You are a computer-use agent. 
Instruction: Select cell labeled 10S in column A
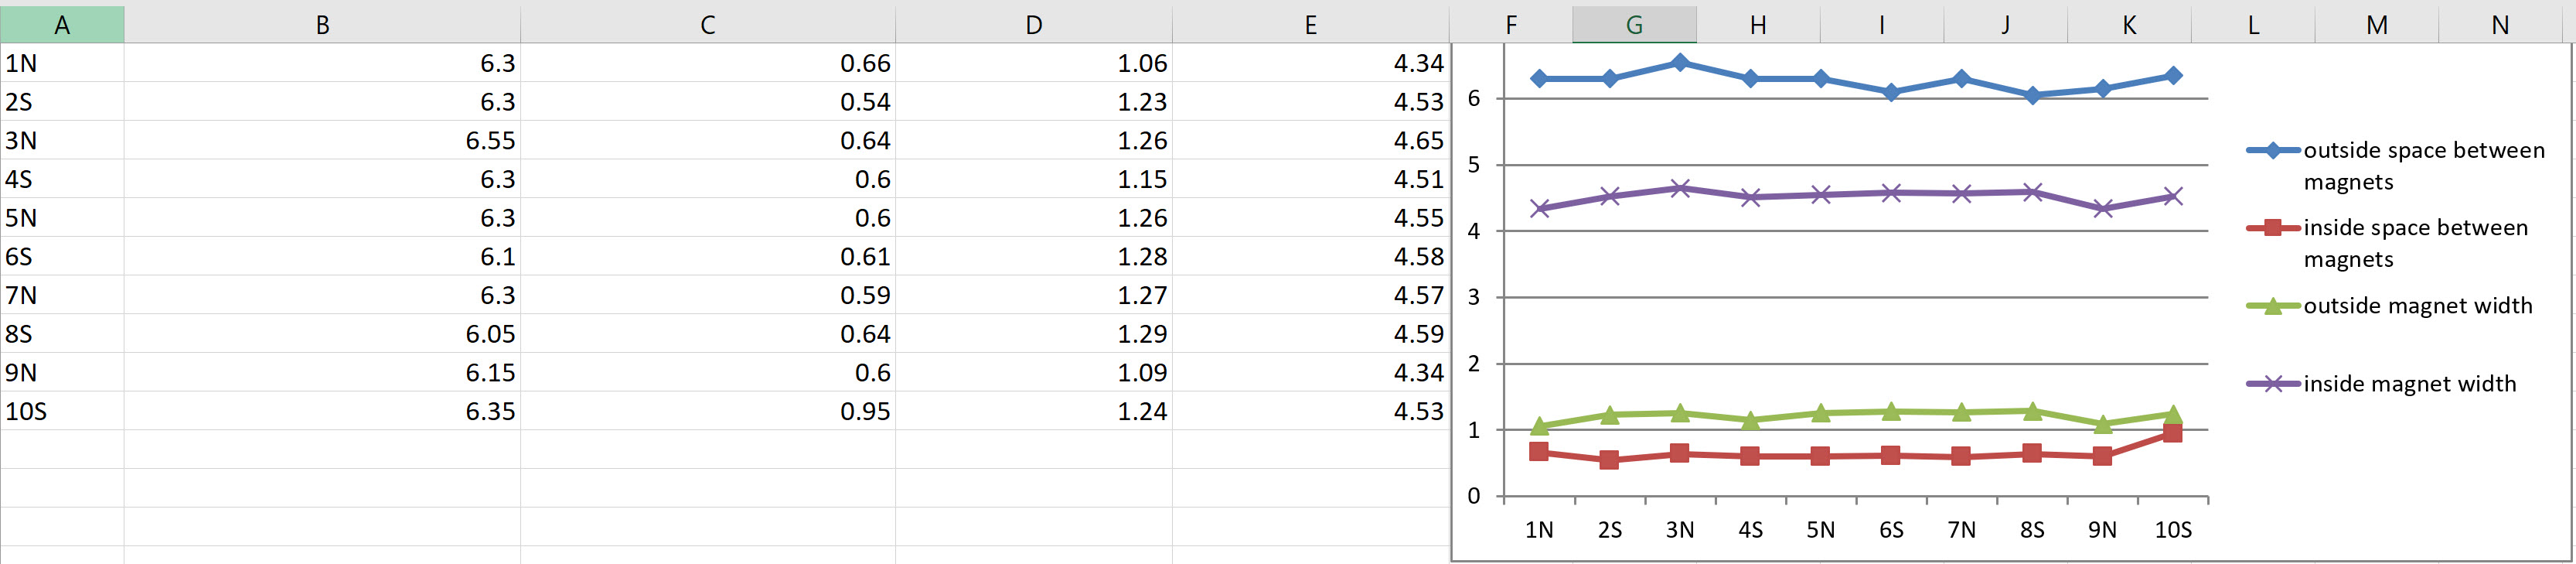(x=62, y=411)
